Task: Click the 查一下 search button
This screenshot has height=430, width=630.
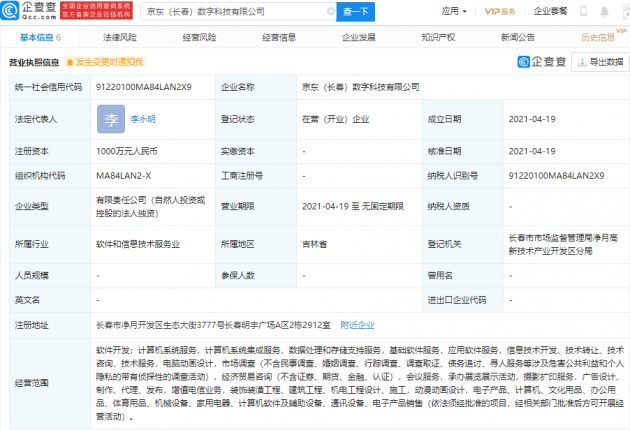Action: point(355,11)
